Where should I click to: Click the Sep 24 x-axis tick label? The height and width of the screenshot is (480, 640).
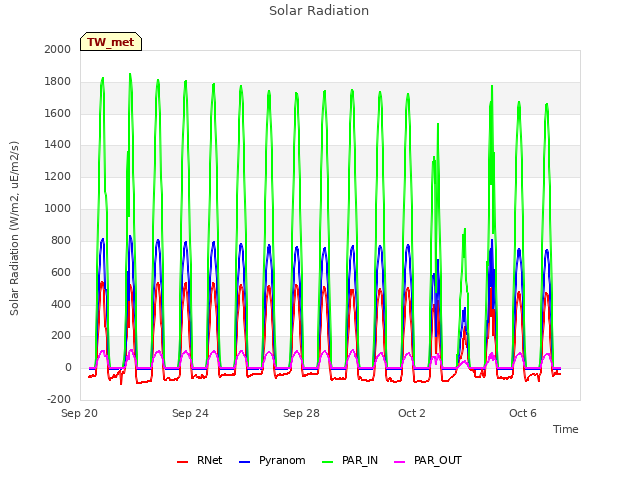190,413
